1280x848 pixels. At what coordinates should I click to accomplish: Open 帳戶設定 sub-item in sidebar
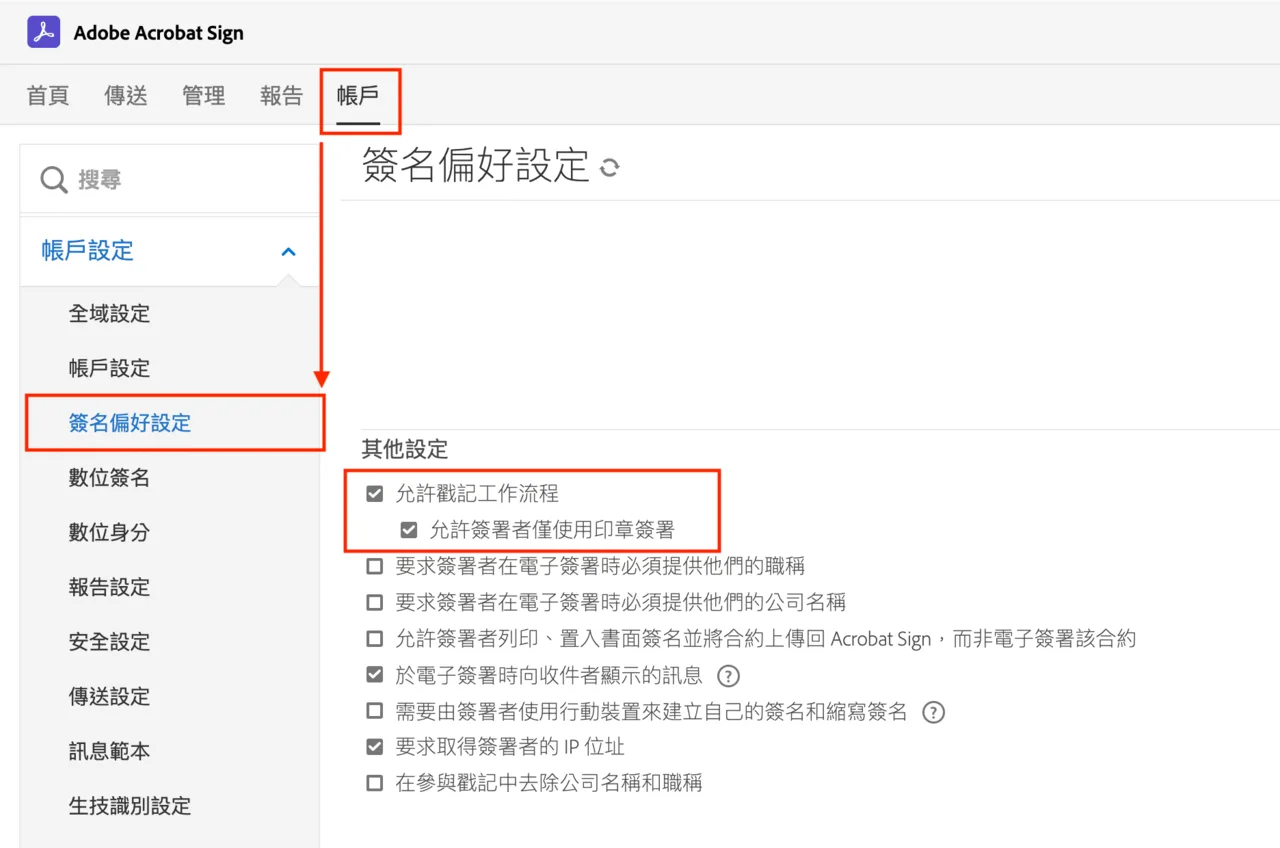(x=109, y=368)
